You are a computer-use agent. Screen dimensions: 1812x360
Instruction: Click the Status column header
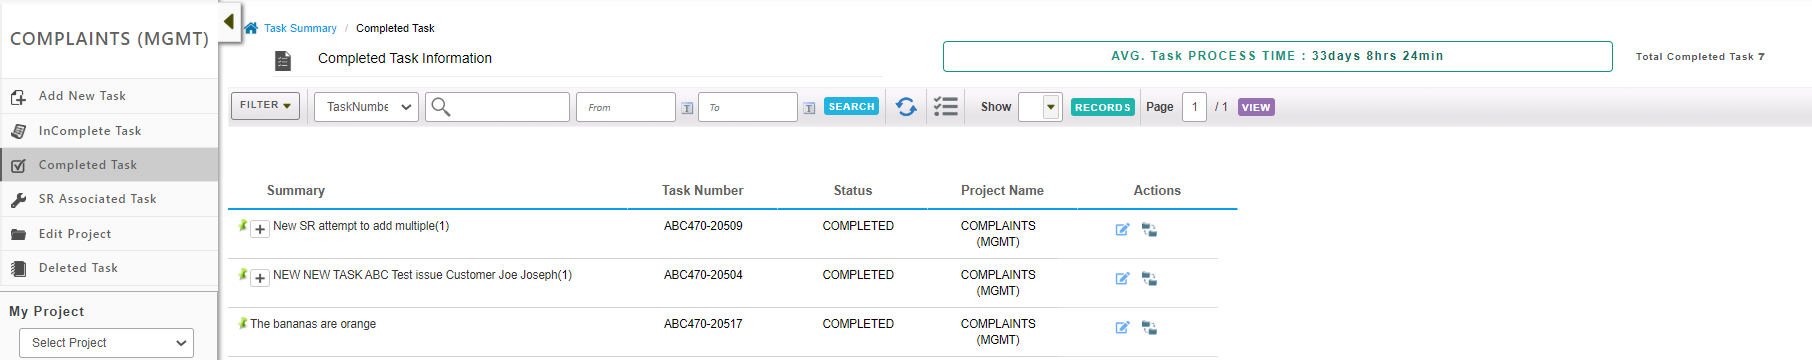point(853,190)
